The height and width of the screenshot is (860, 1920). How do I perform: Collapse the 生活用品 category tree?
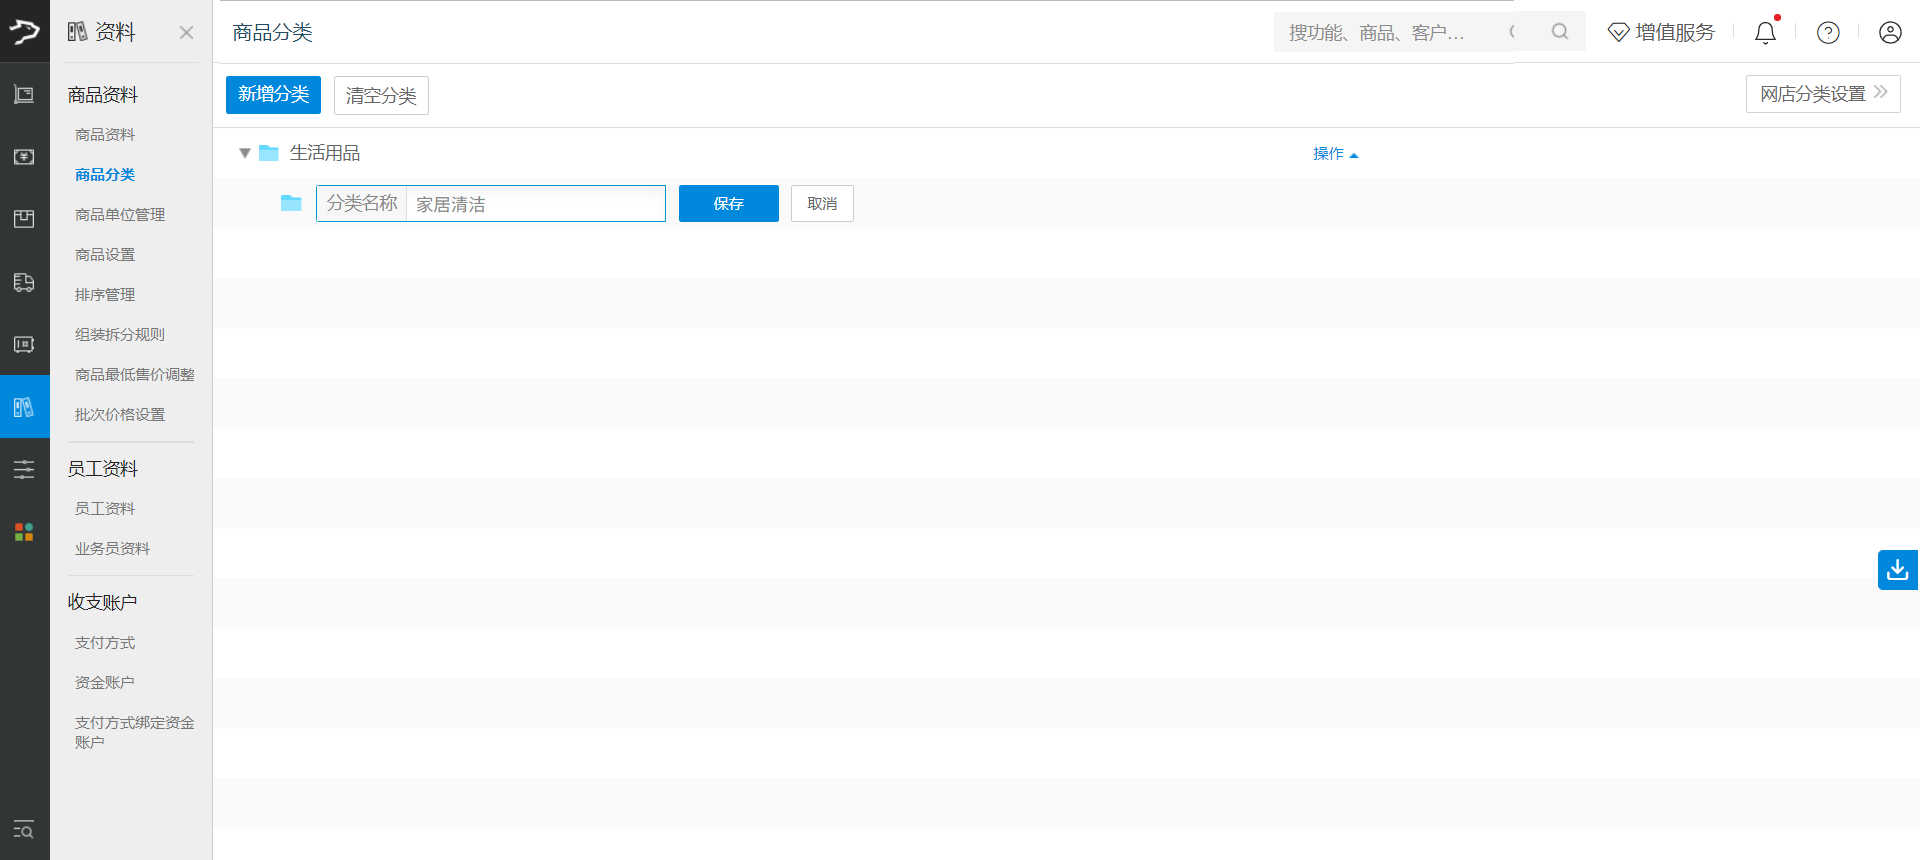[244, 153]
